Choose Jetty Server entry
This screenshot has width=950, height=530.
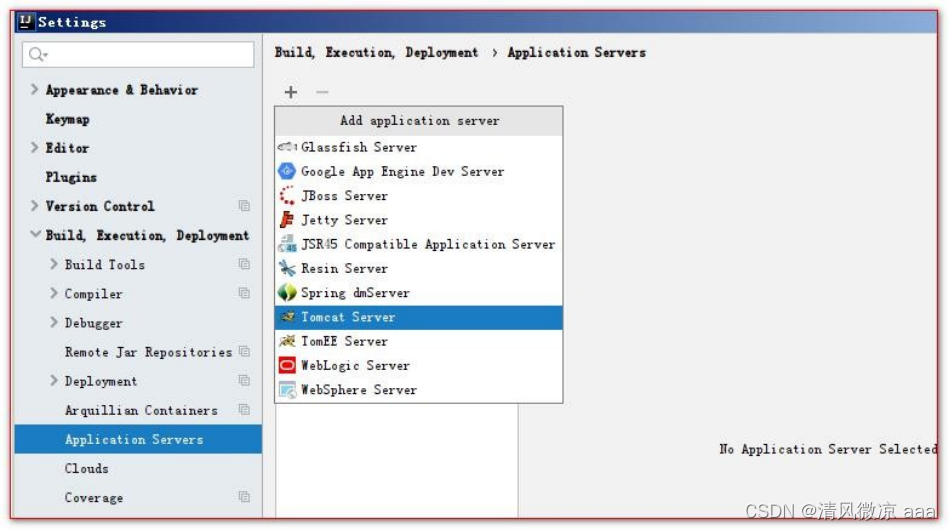pos(419,220)
